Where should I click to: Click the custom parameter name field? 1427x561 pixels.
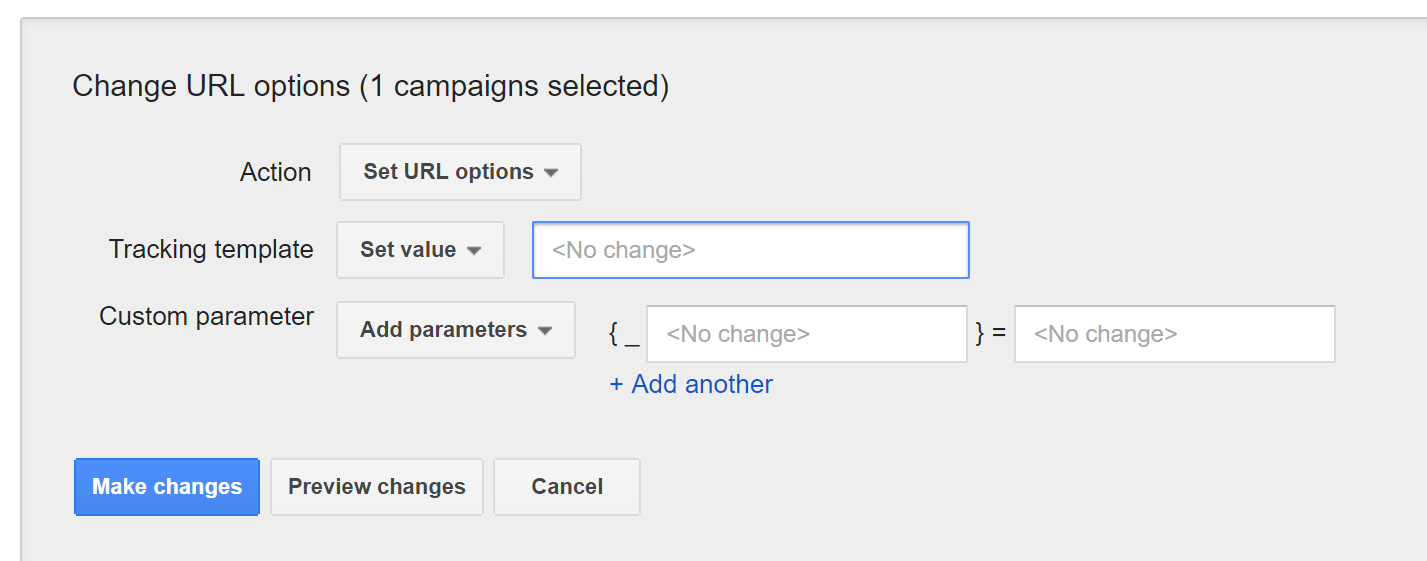pyautogui.click(x=806, y=334)
